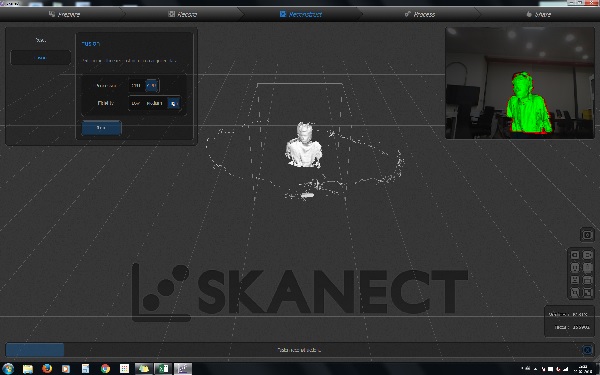This screenshot has height=375, width=600.
Task: Select the Reconstruct tab
Action: [x=301, y=14]
